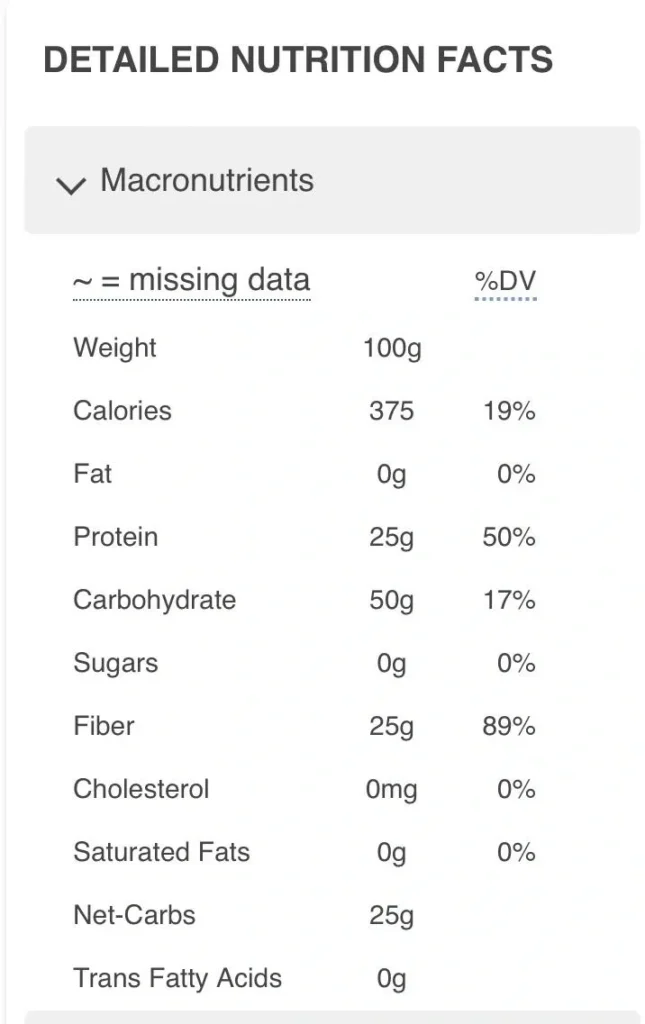645x1024 pixels.
Task: Click the Net-Carbs label
Action: [134, 915]
